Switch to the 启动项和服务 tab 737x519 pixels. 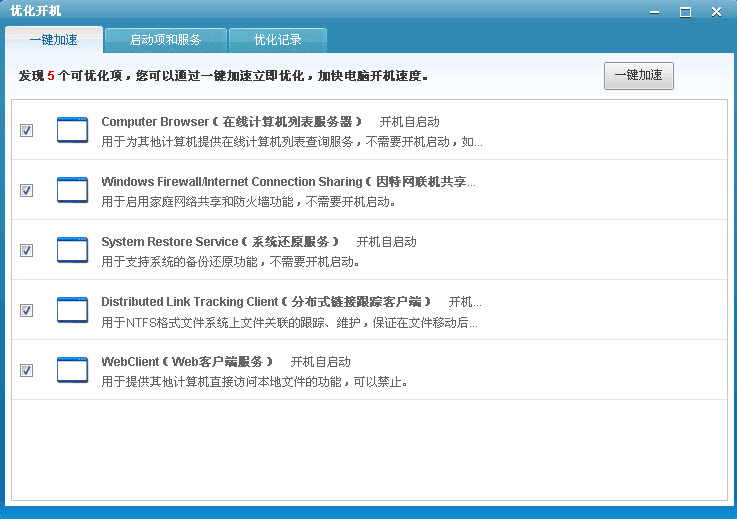[x=165, y=41]
